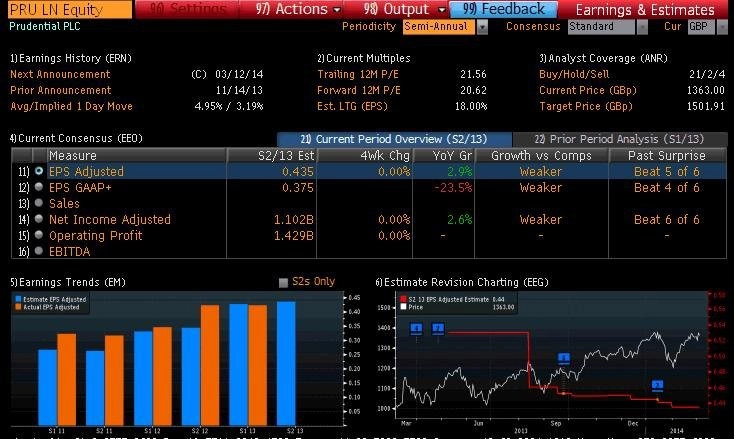
Task: Click Net Income Adjusted estimate 1.102B
Action: pos(294,220)
